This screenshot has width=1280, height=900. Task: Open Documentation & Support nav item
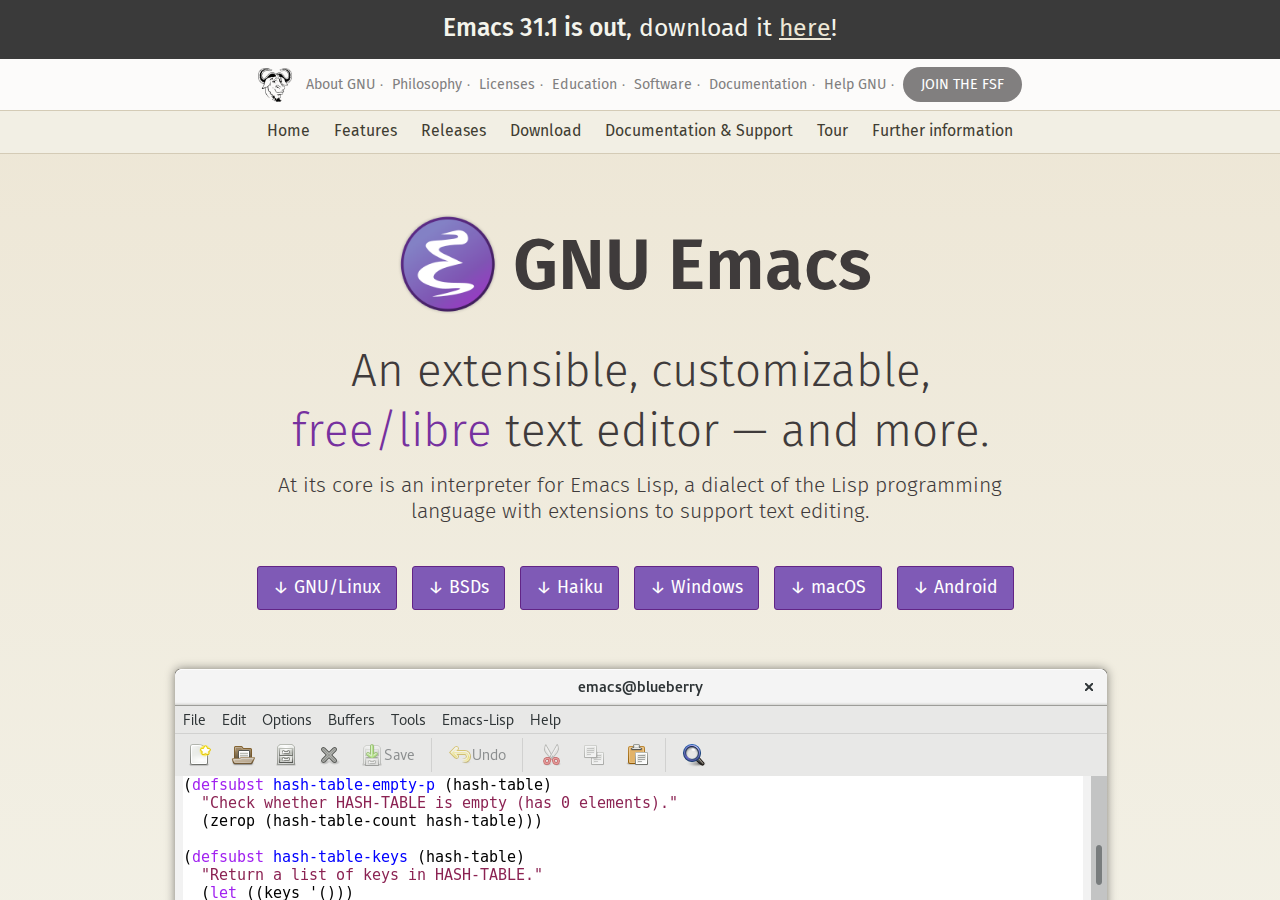click(699, 131)
